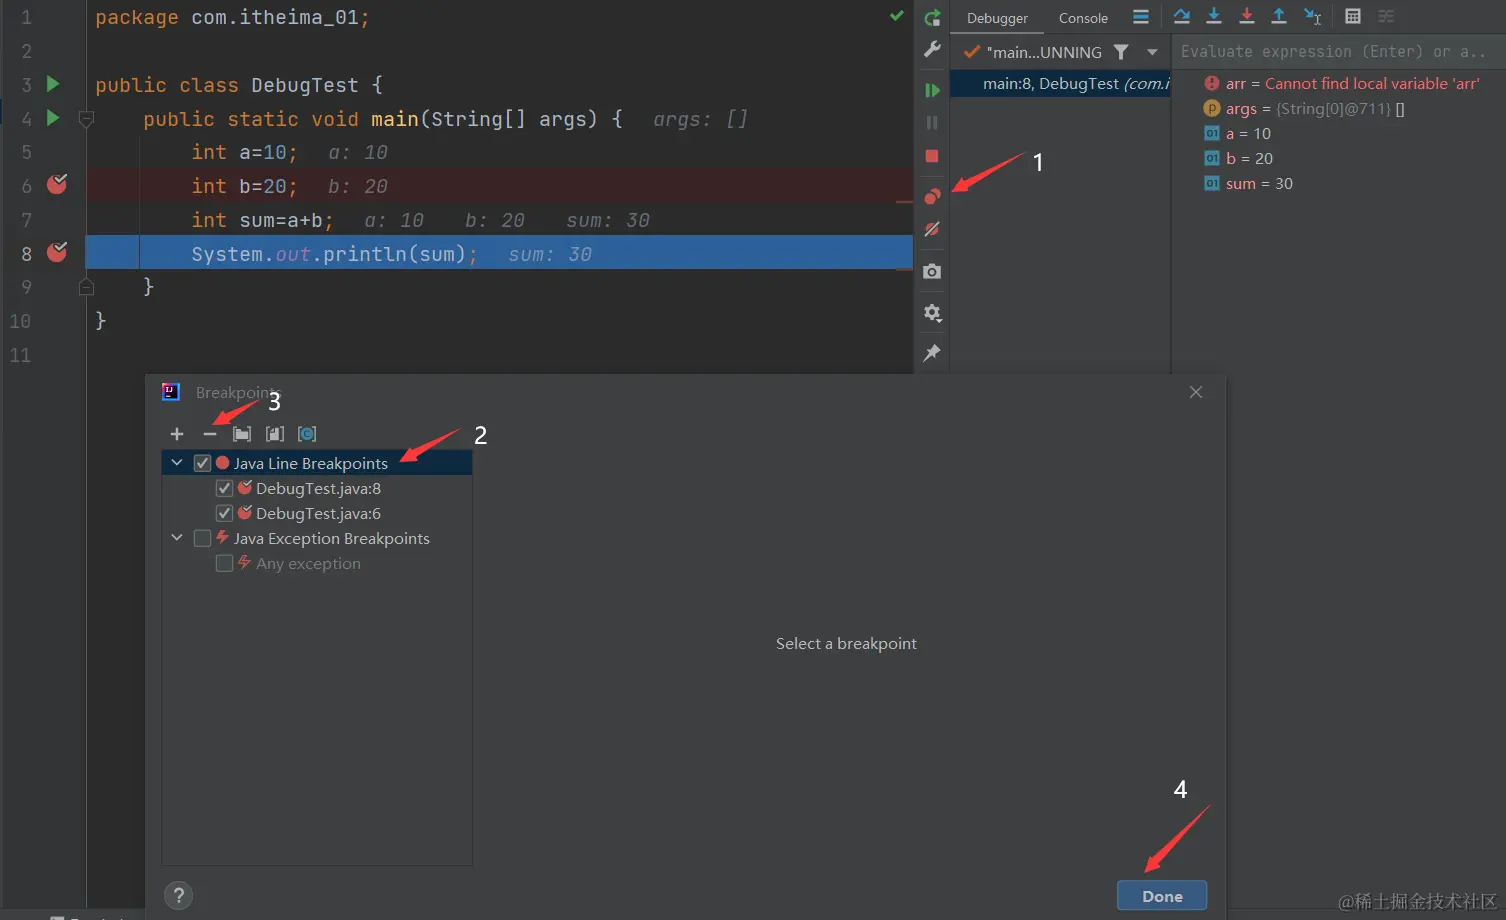Click the package com.itheima_01 line
Screen dimensions: 1506x920
[232, 17]
